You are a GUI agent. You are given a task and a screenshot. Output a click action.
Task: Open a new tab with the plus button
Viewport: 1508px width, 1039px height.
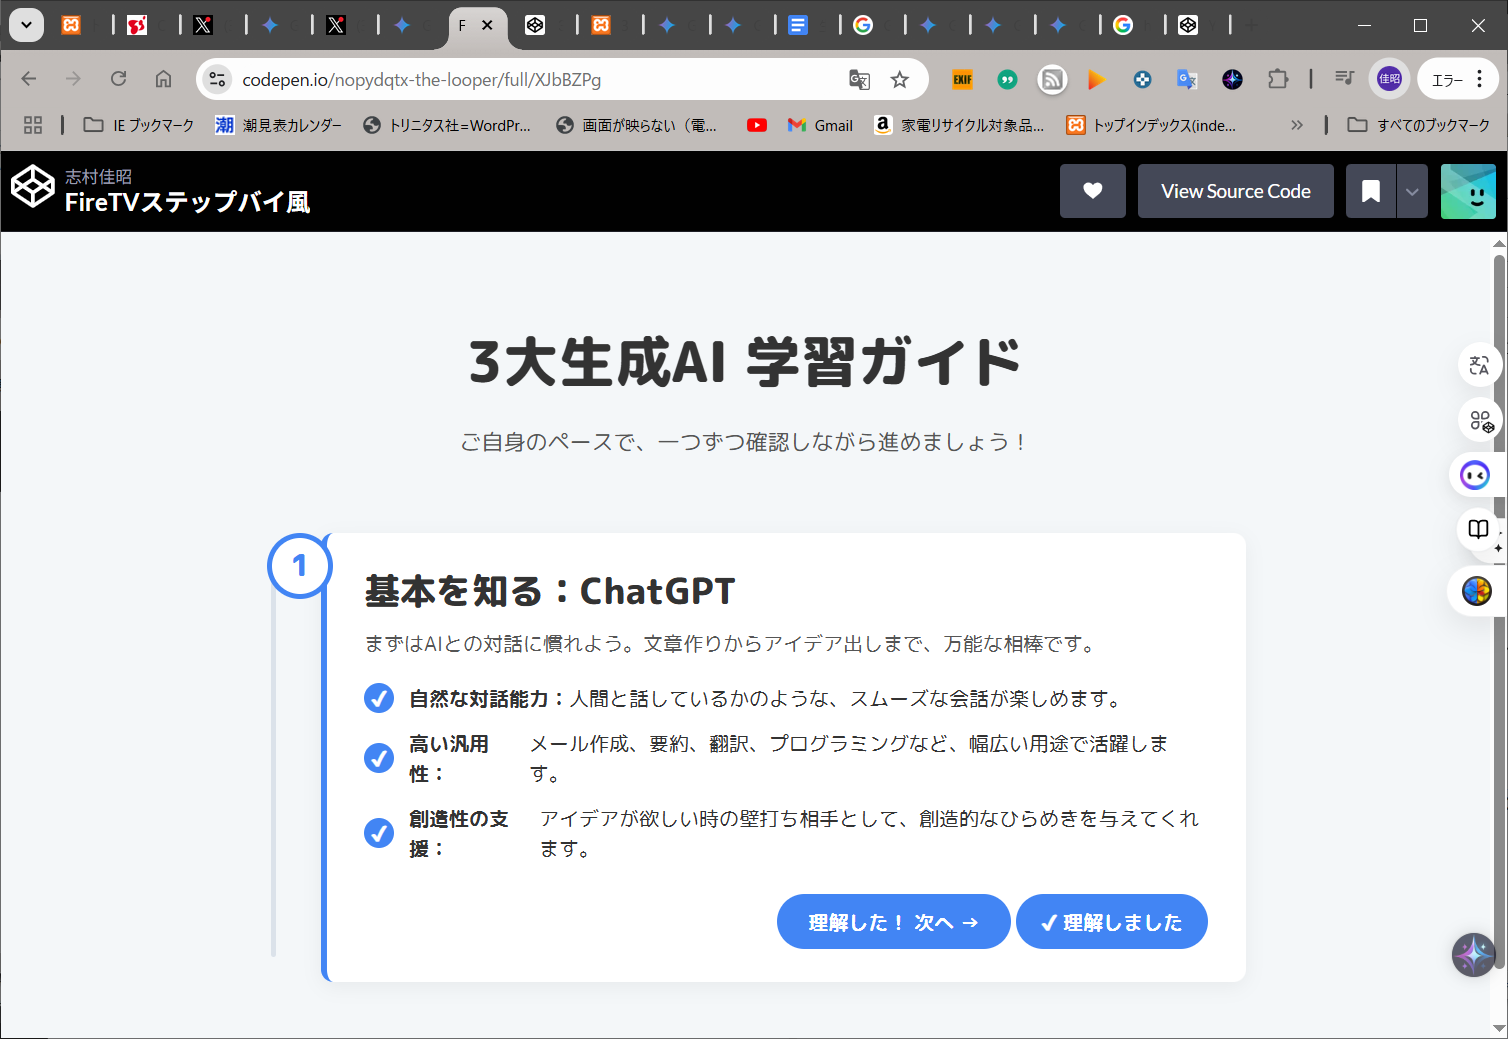(x=1252, y=25)
